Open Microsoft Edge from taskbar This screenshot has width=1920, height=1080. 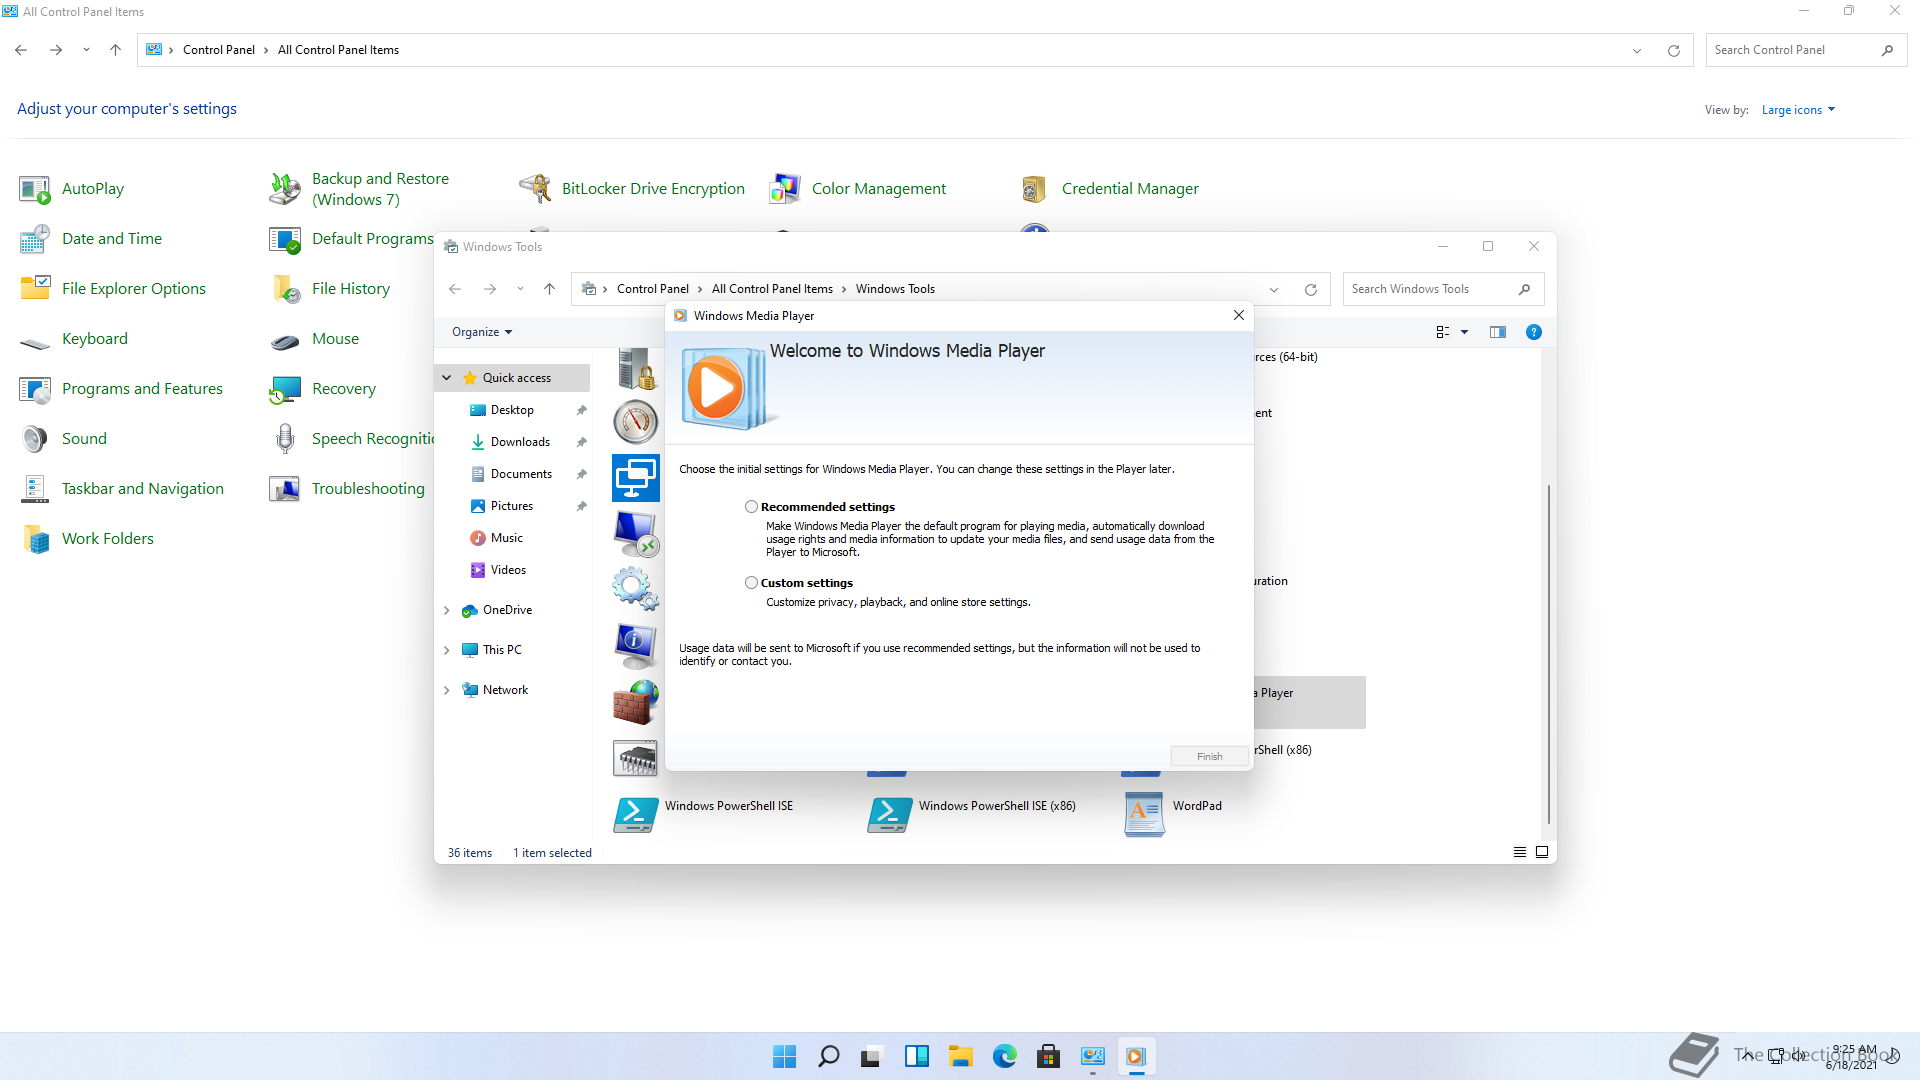coord(1005,1056)
